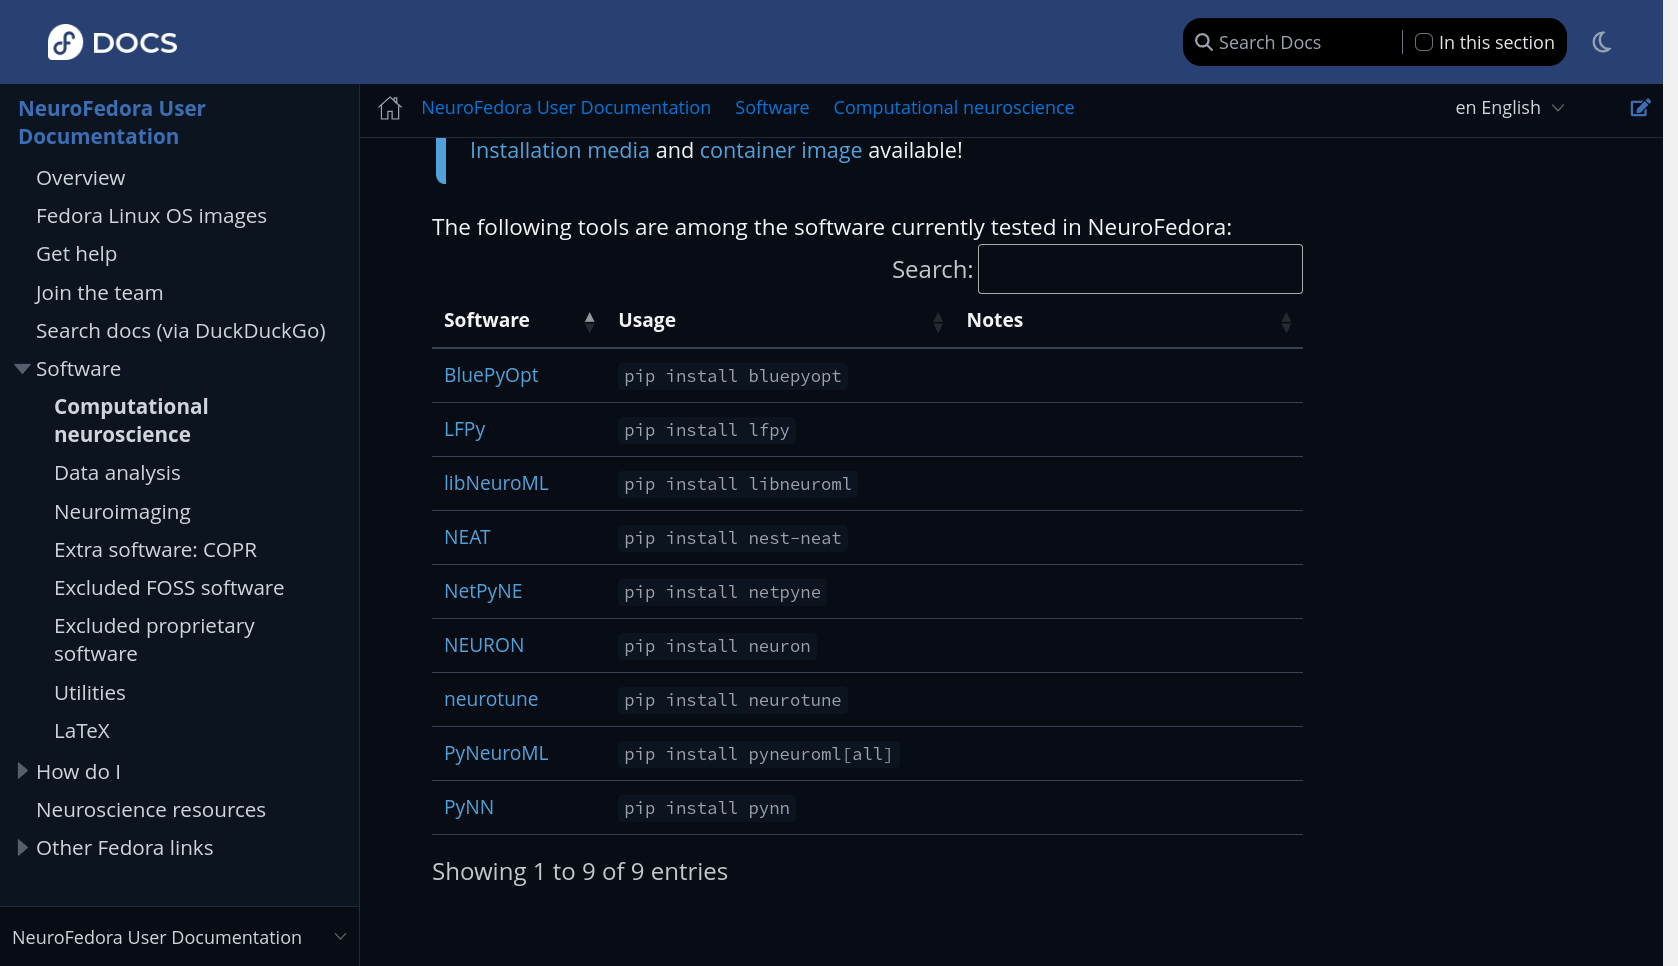This screenshot has width=1678, height=966.
Task: Open the neurotune link
Action: click(491, 699)
